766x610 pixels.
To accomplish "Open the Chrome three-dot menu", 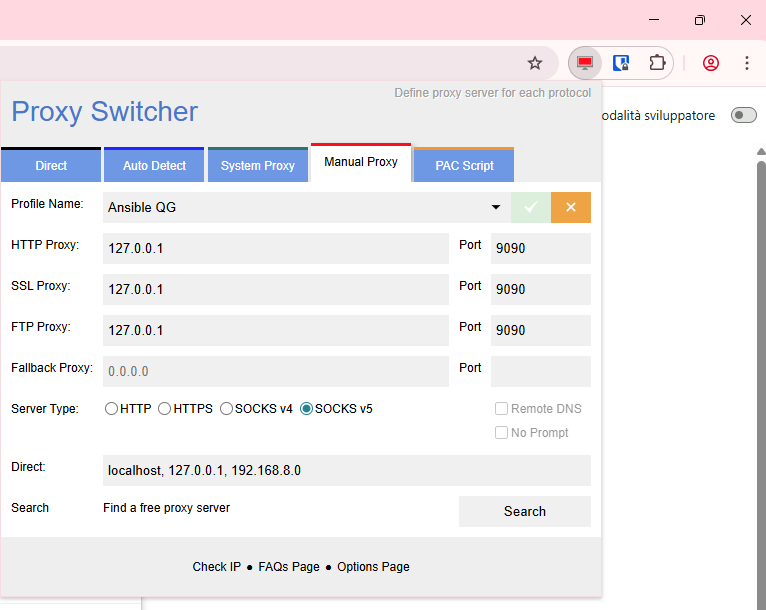I will click(x=747, y=63).
